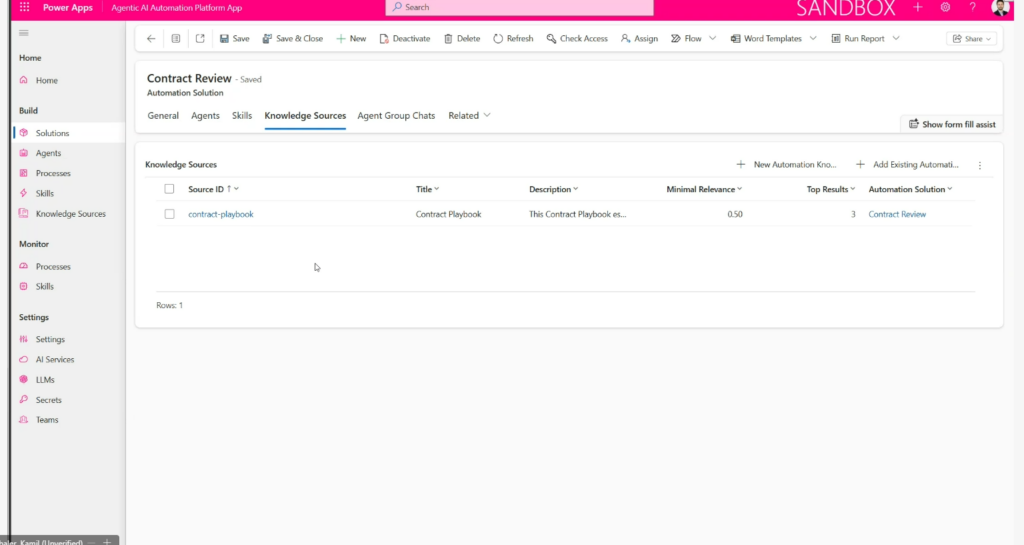Click New Automation Knowledge Source button
This screenshot has height=545, width=1024.
(x=786, y=164)
